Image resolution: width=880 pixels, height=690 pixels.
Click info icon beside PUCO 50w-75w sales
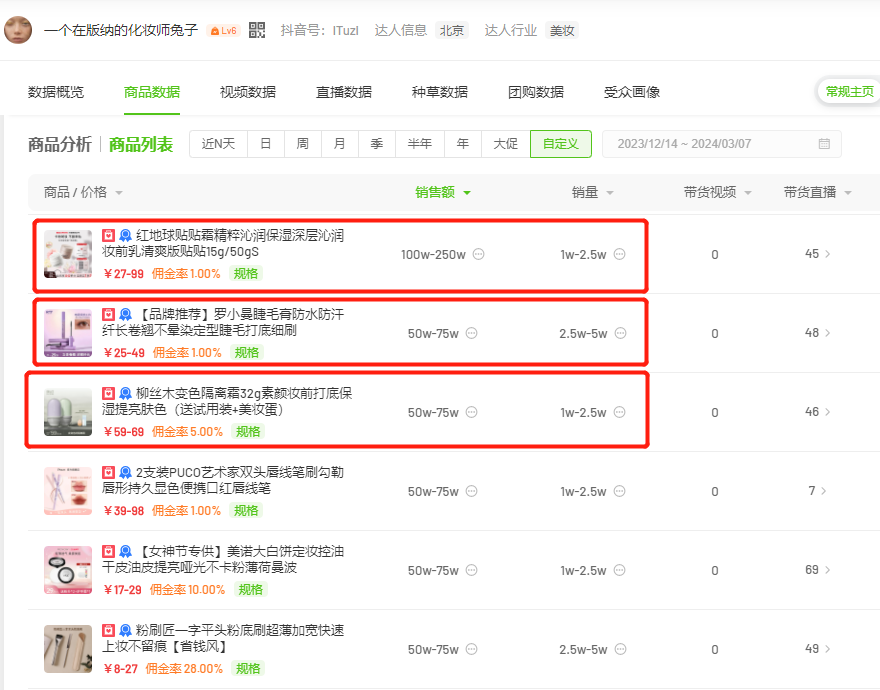471,491
